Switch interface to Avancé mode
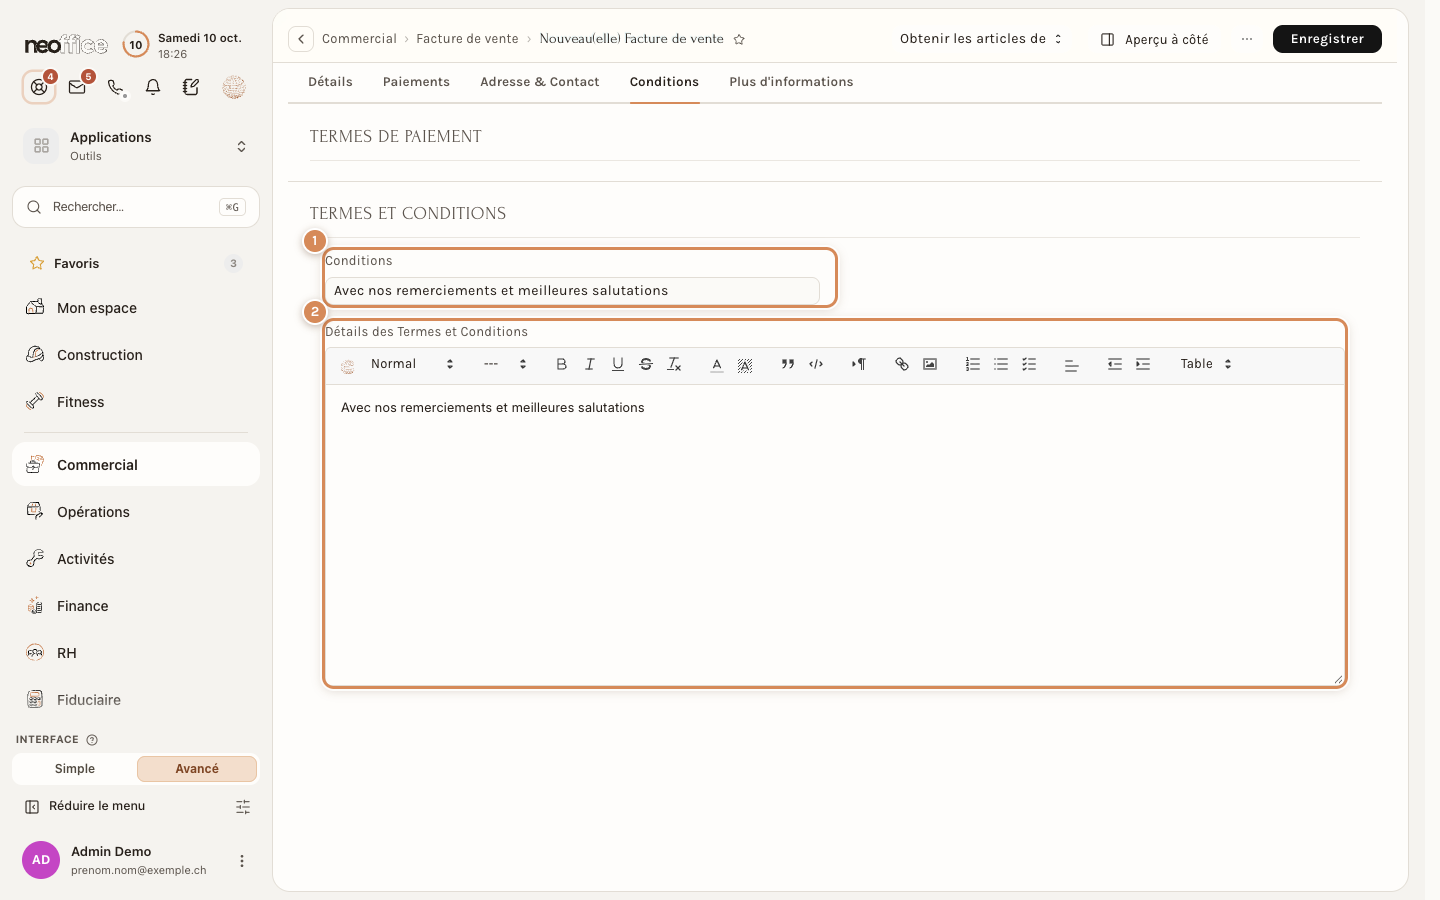 pos(197,769)
